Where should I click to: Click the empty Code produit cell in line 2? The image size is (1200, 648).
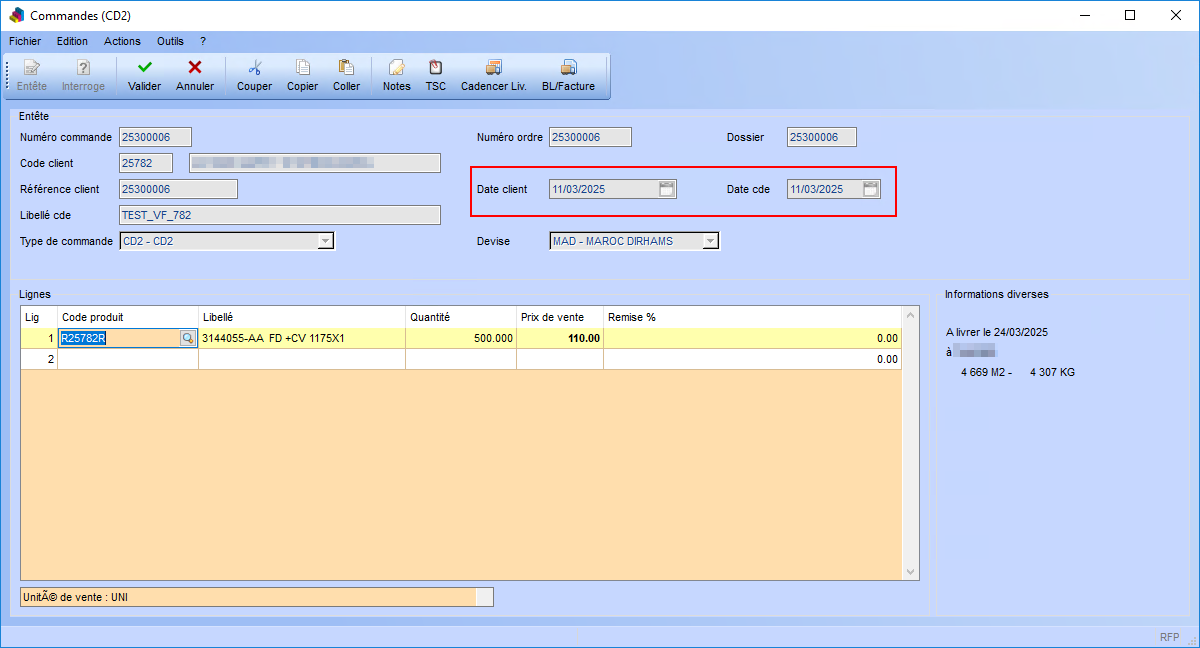point(128,359)
